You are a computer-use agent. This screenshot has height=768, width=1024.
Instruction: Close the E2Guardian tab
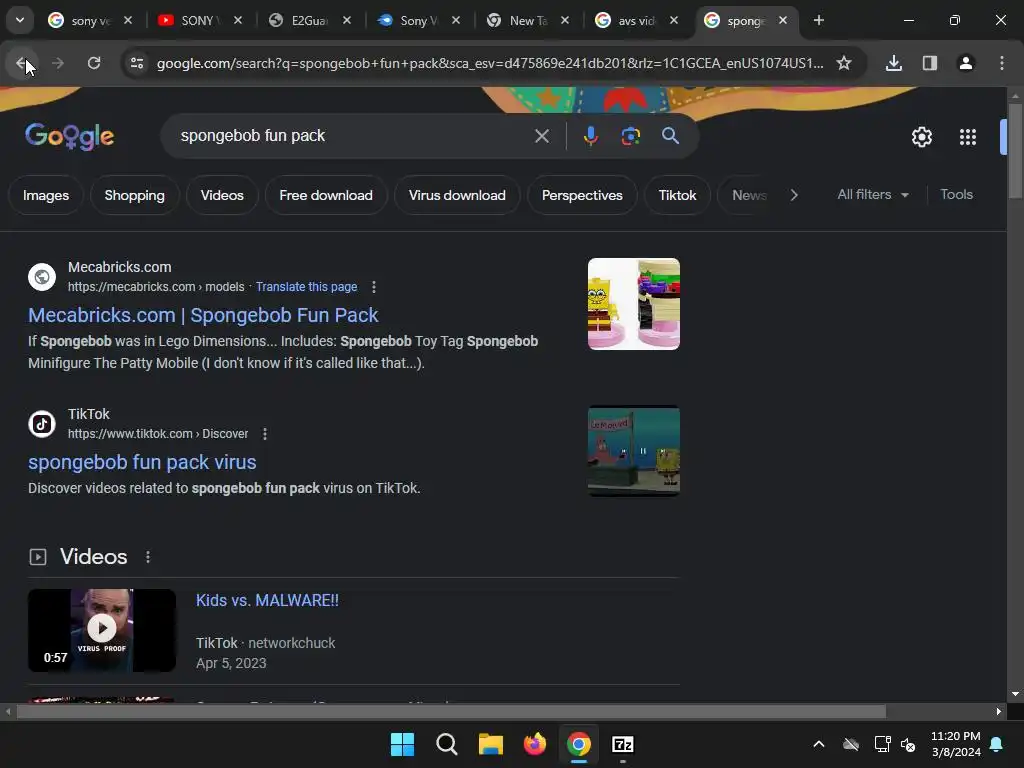(x=347, y=20)
